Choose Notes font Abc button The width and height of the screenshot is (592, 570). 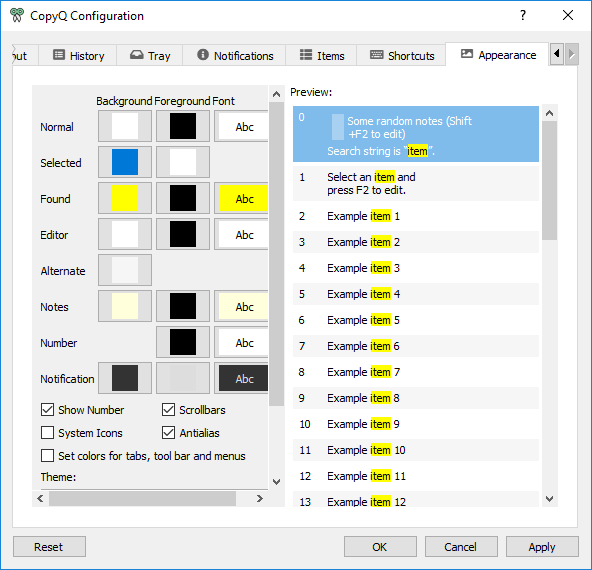click(241, 307)
